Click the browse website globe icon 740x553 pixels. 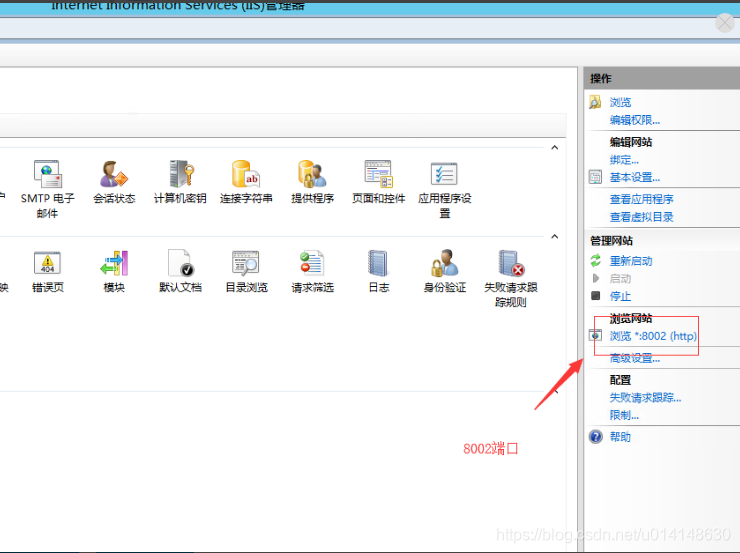coord(595,335)
